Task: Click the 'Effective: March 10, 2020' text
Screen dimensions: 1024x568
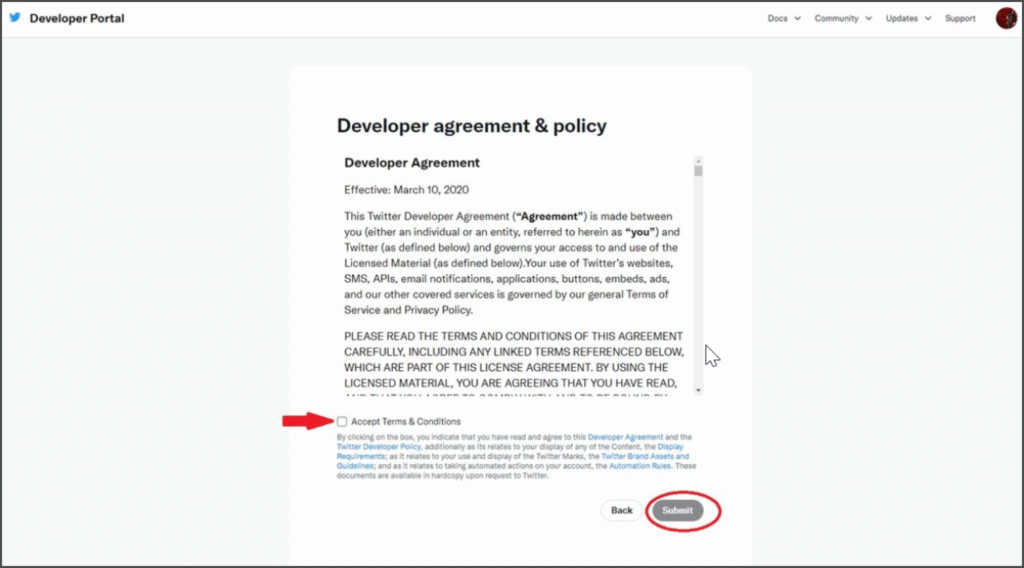Action: click(406, 190)
